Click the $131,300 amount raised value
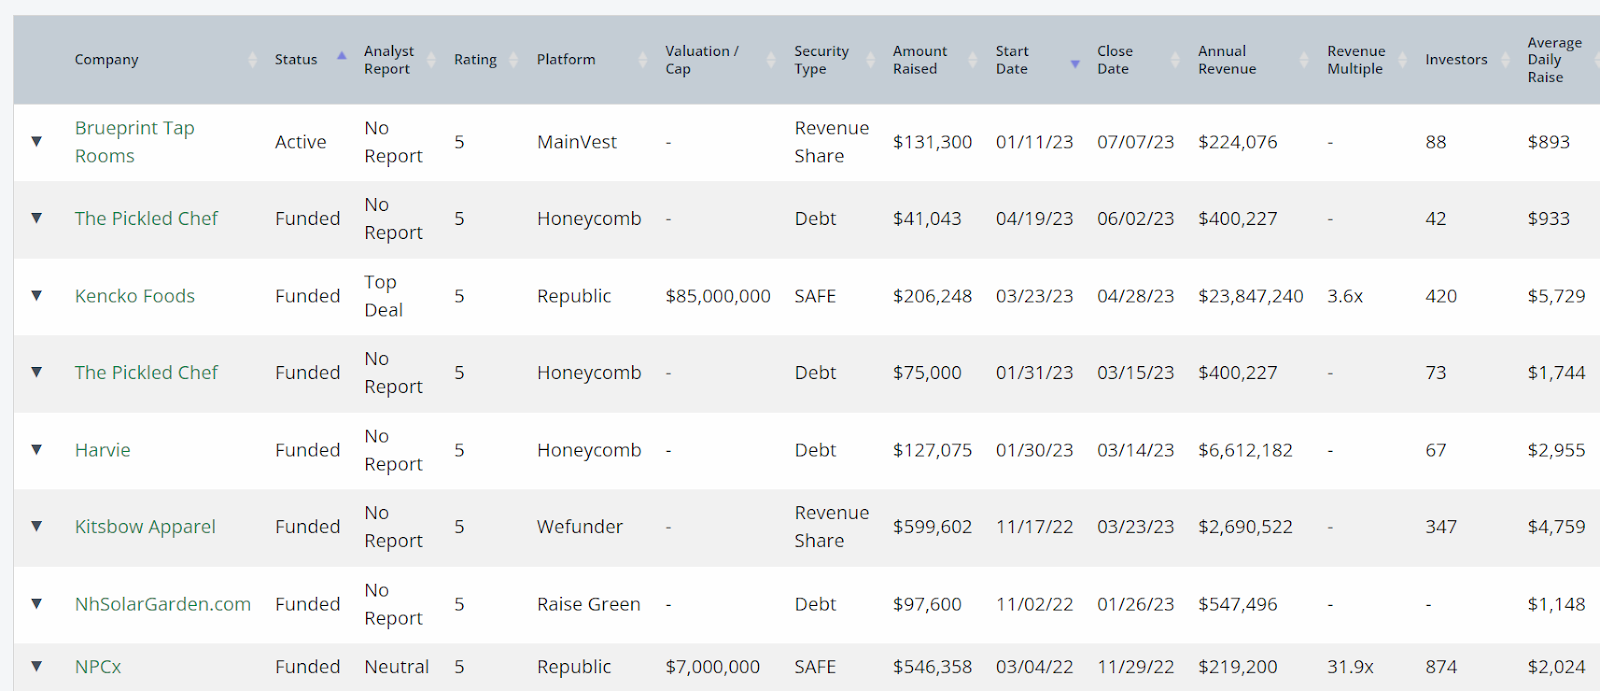 tap(932, 142)
